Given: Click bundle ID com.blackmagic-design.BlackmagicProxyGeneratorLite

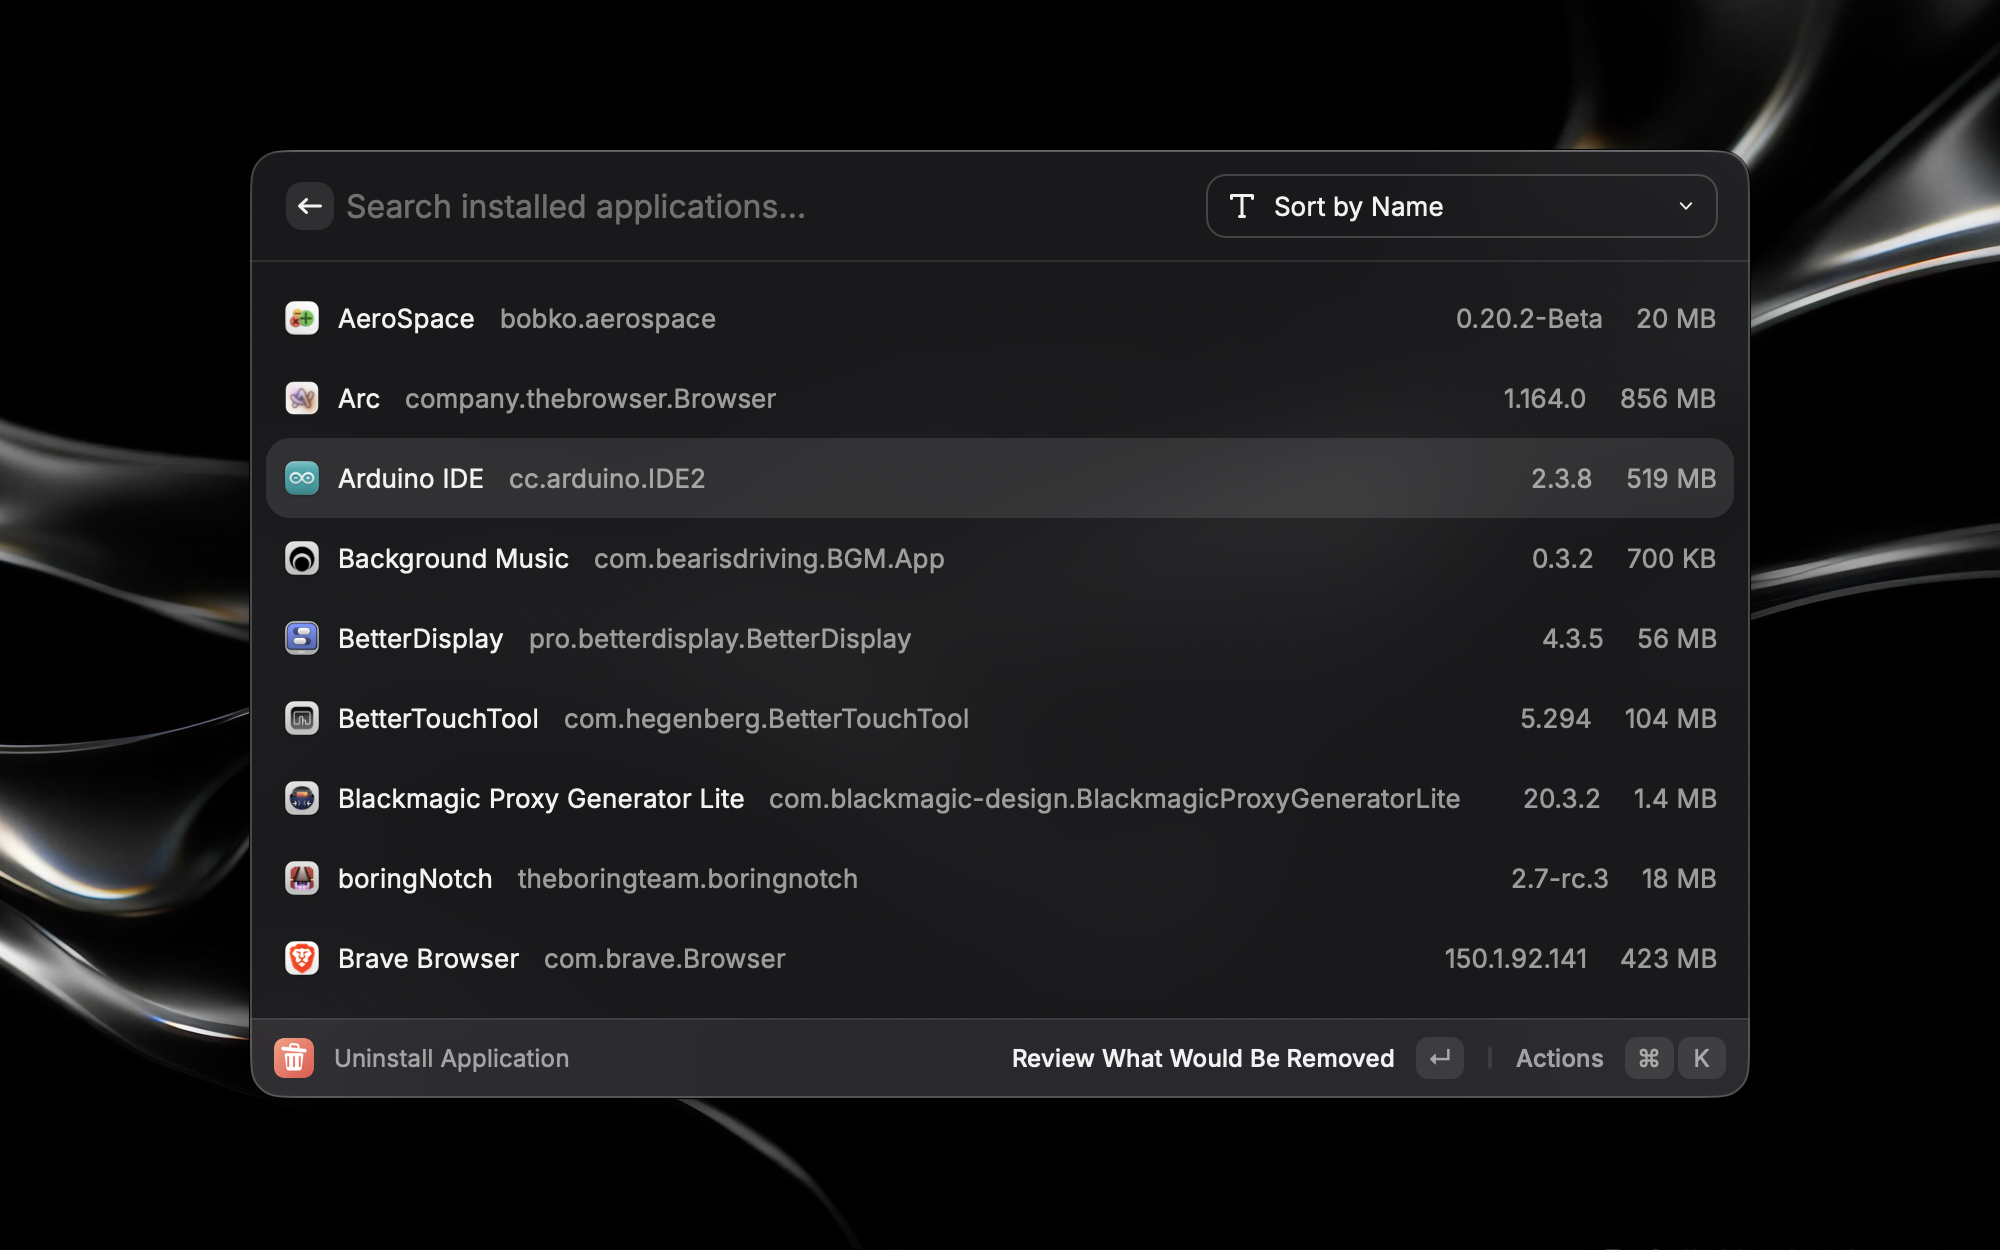Looking at the screenshot, I should tap(1114, 798).
